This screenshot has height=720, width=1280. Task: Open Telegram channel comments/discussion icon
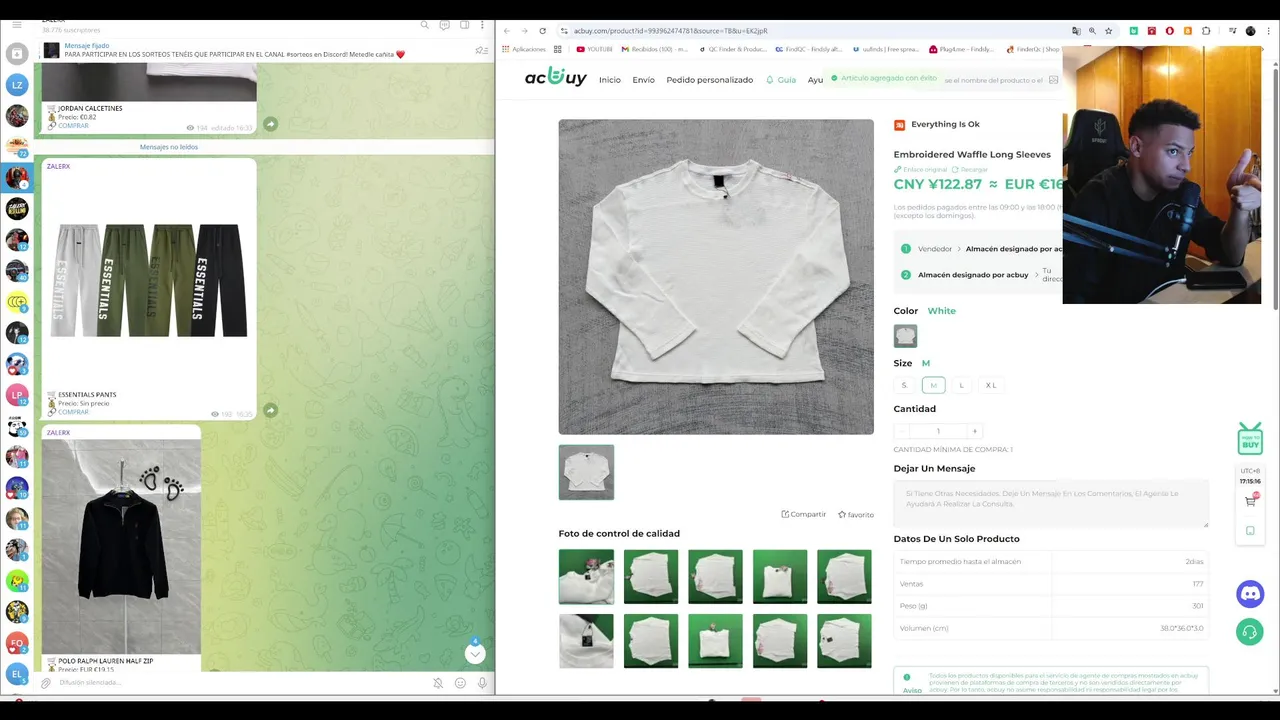[445, 25]
